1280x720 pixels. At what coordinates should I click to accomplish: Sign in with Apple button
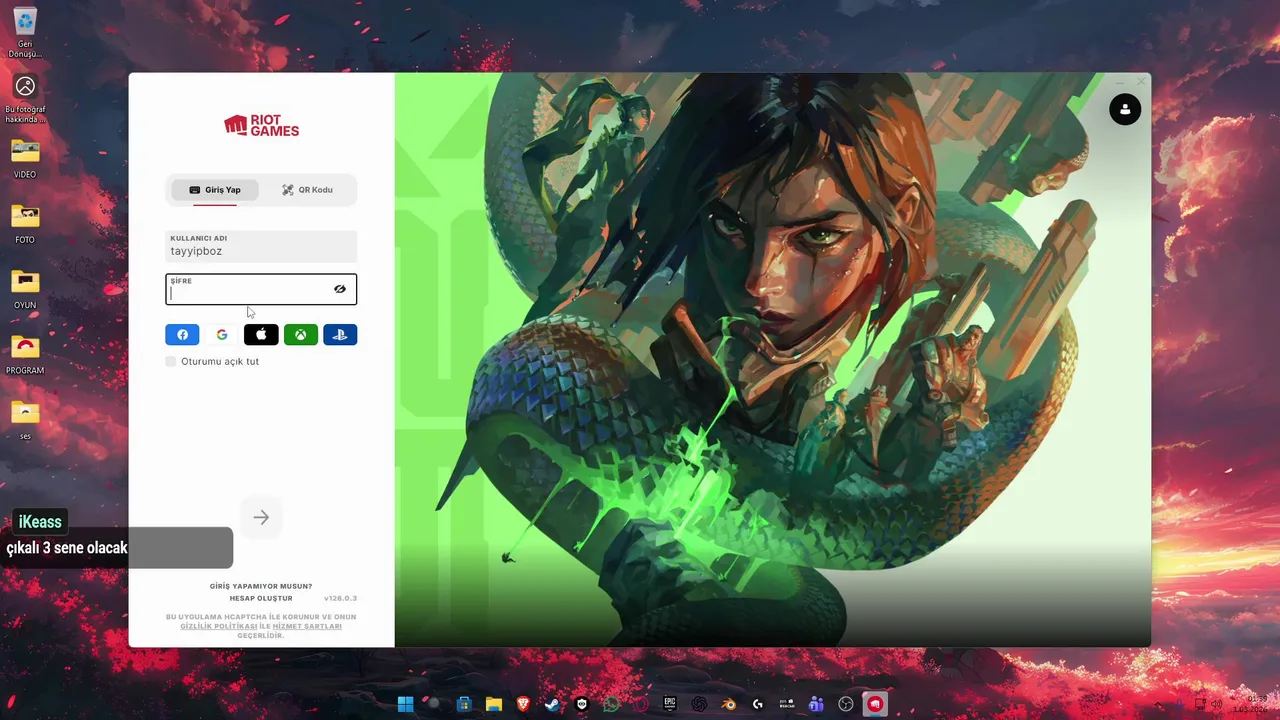(x=261, y=335)
